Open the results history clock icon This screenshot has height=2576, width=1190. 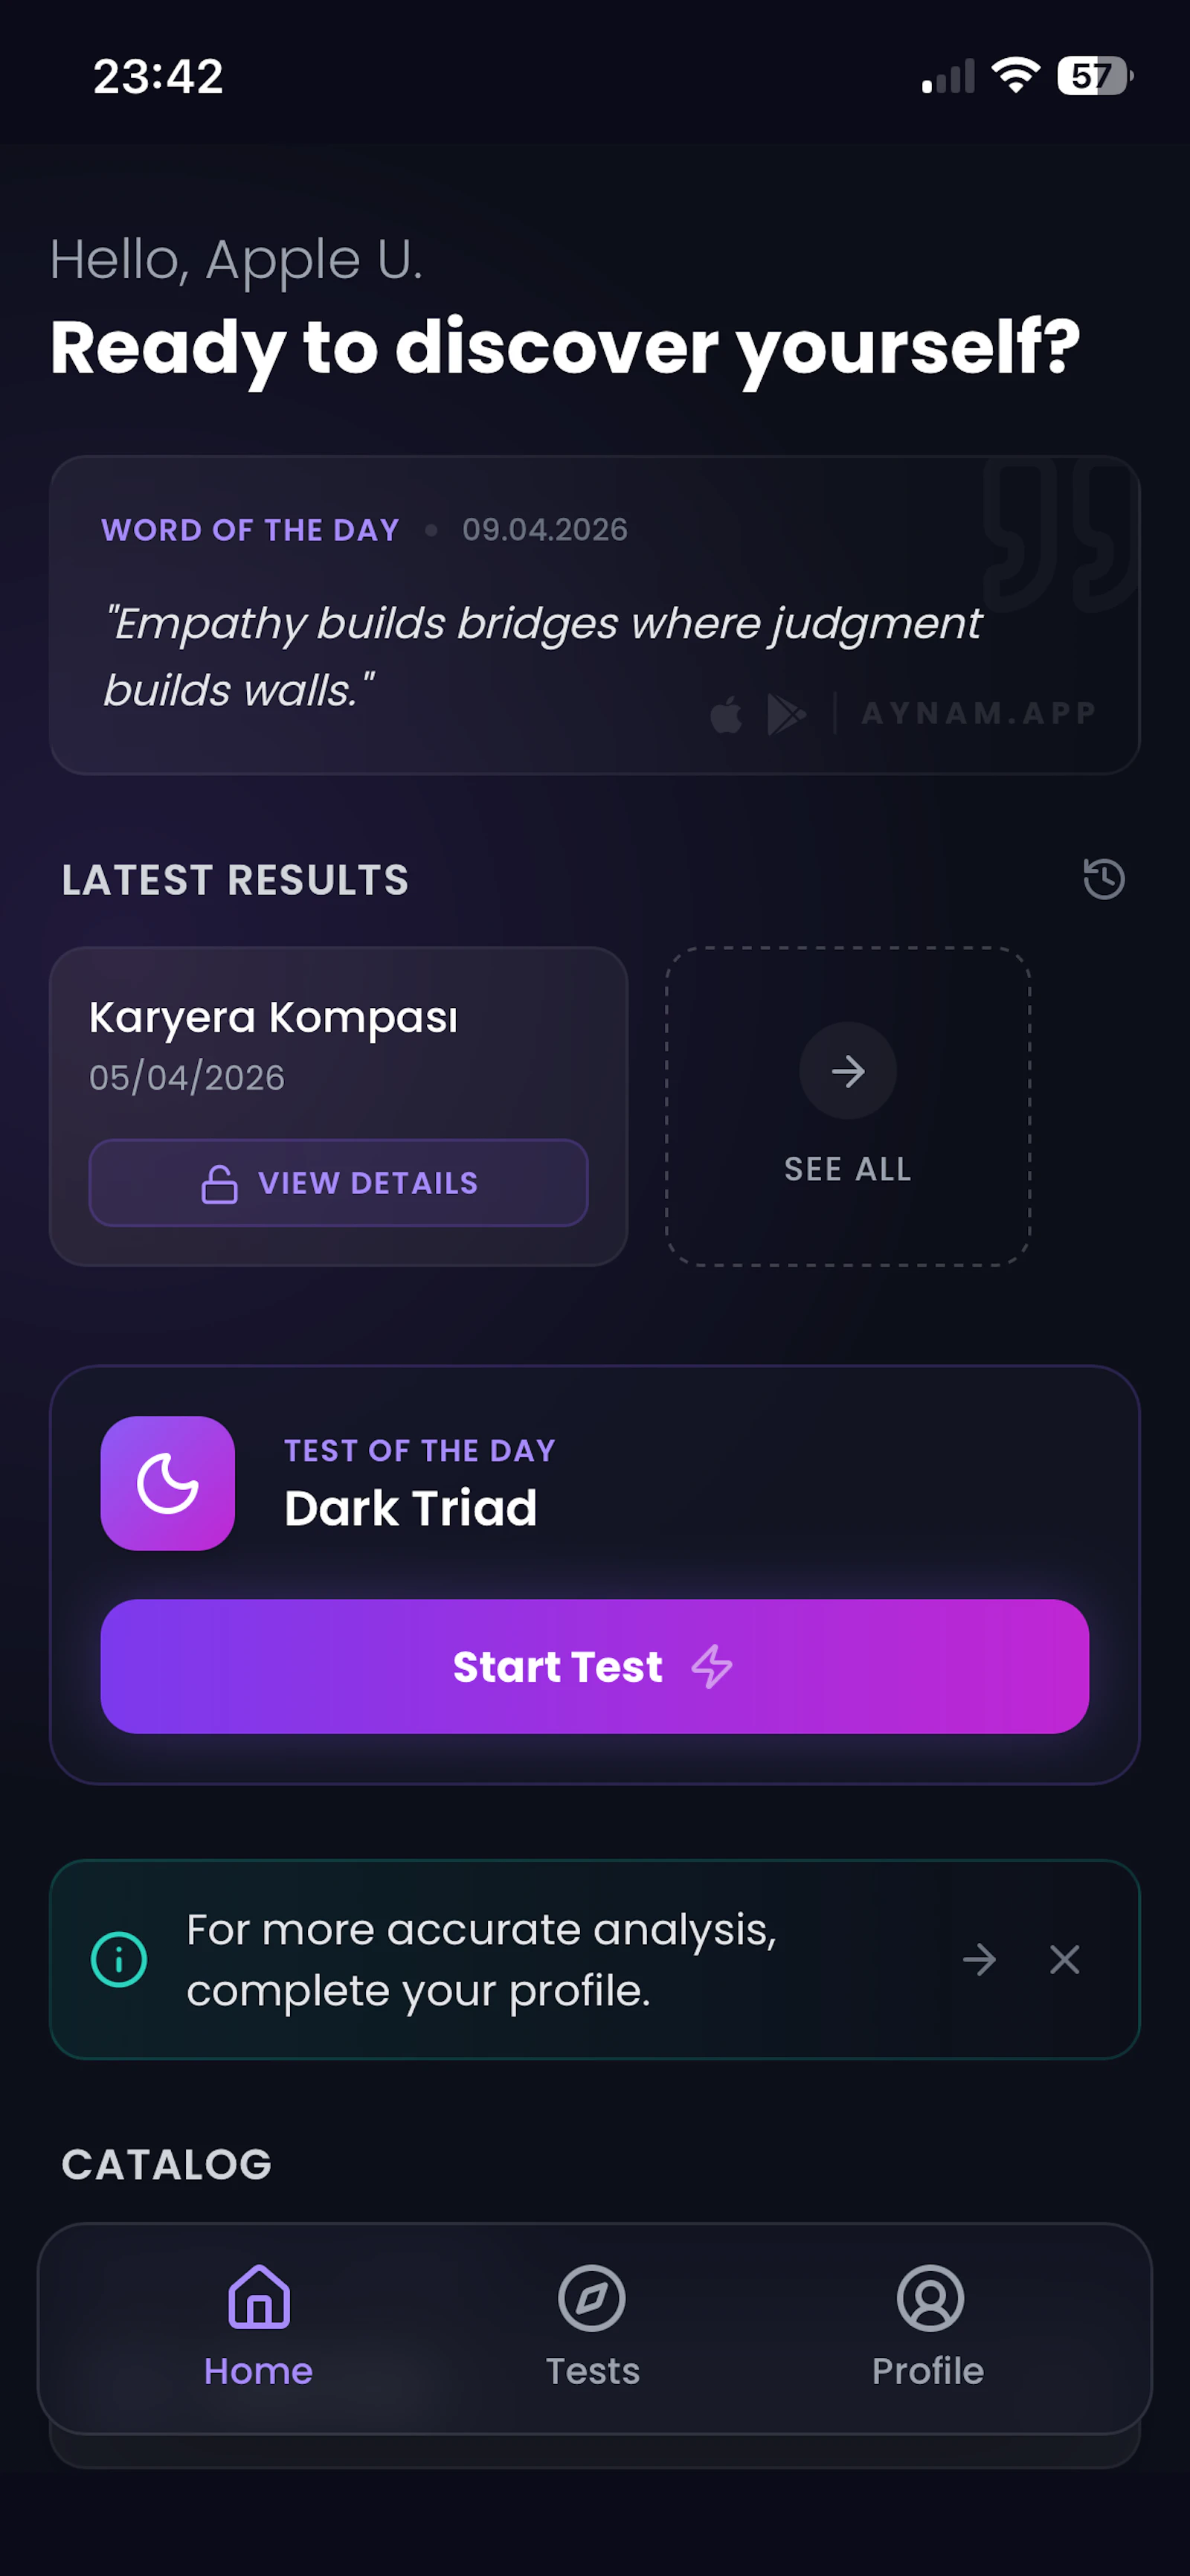pos(1104,879)
